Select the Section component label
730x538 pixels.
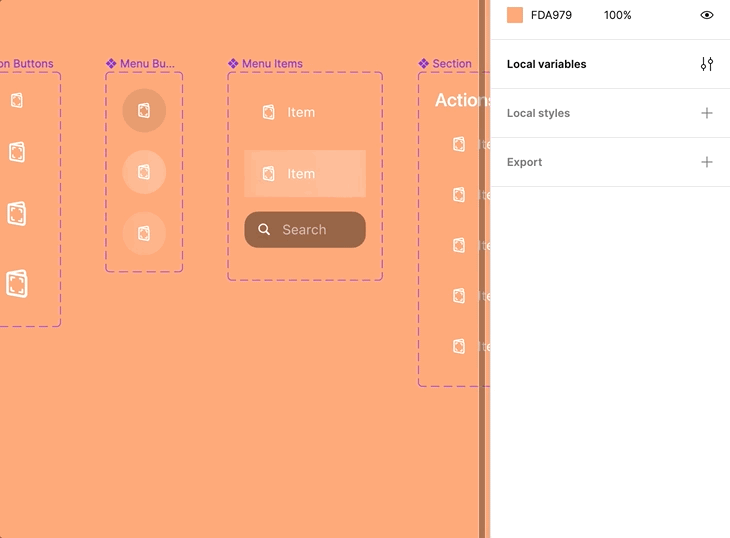pos(451,63)
